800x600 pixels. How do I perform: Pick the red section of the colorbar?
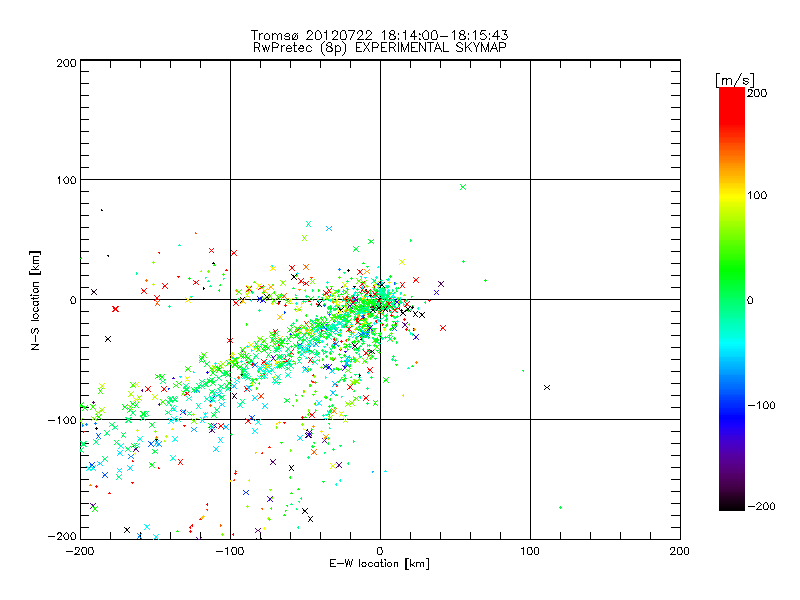(x=732, y=105)
